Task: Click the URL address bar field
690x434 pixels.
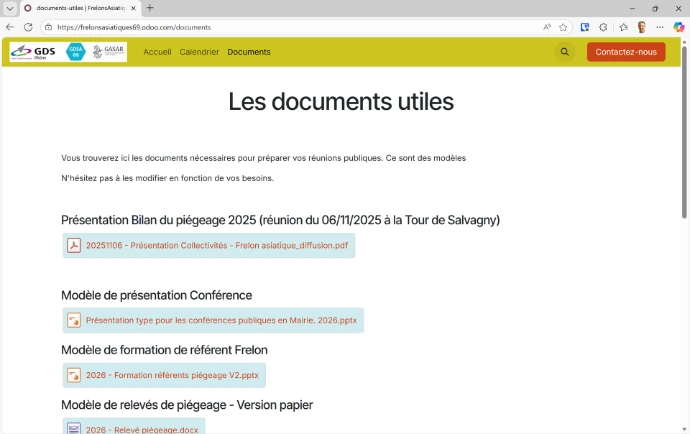Action: [300, 27]
